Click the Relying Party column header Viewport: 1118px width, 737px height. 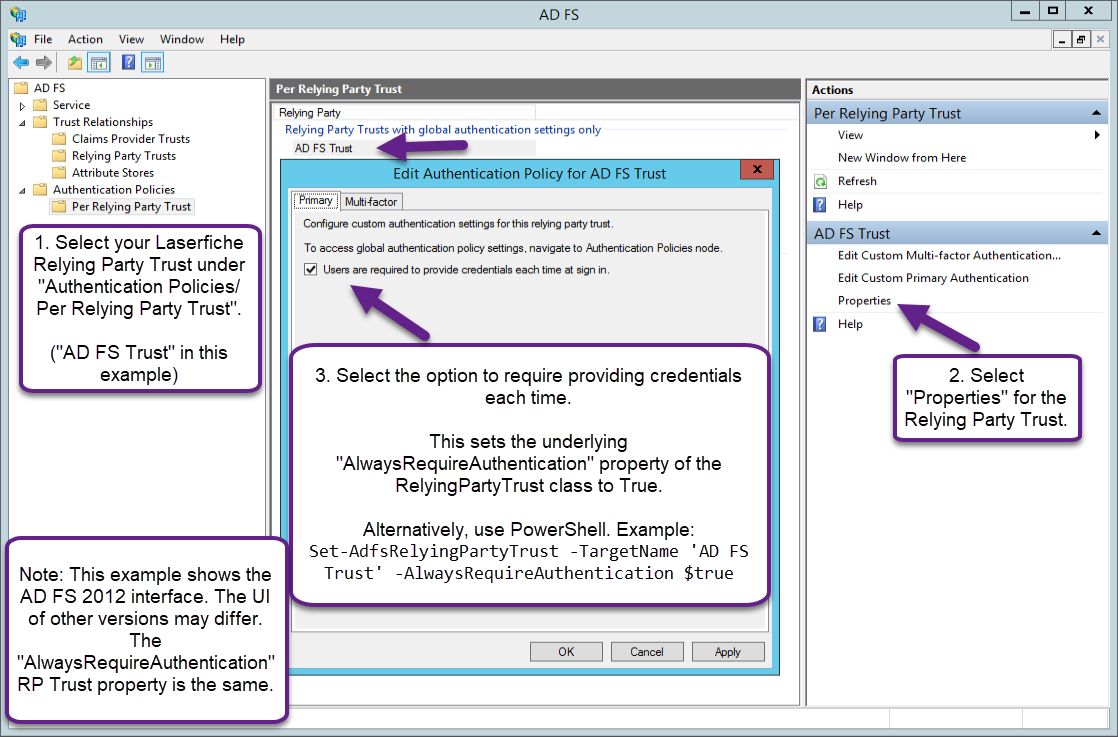404,113
